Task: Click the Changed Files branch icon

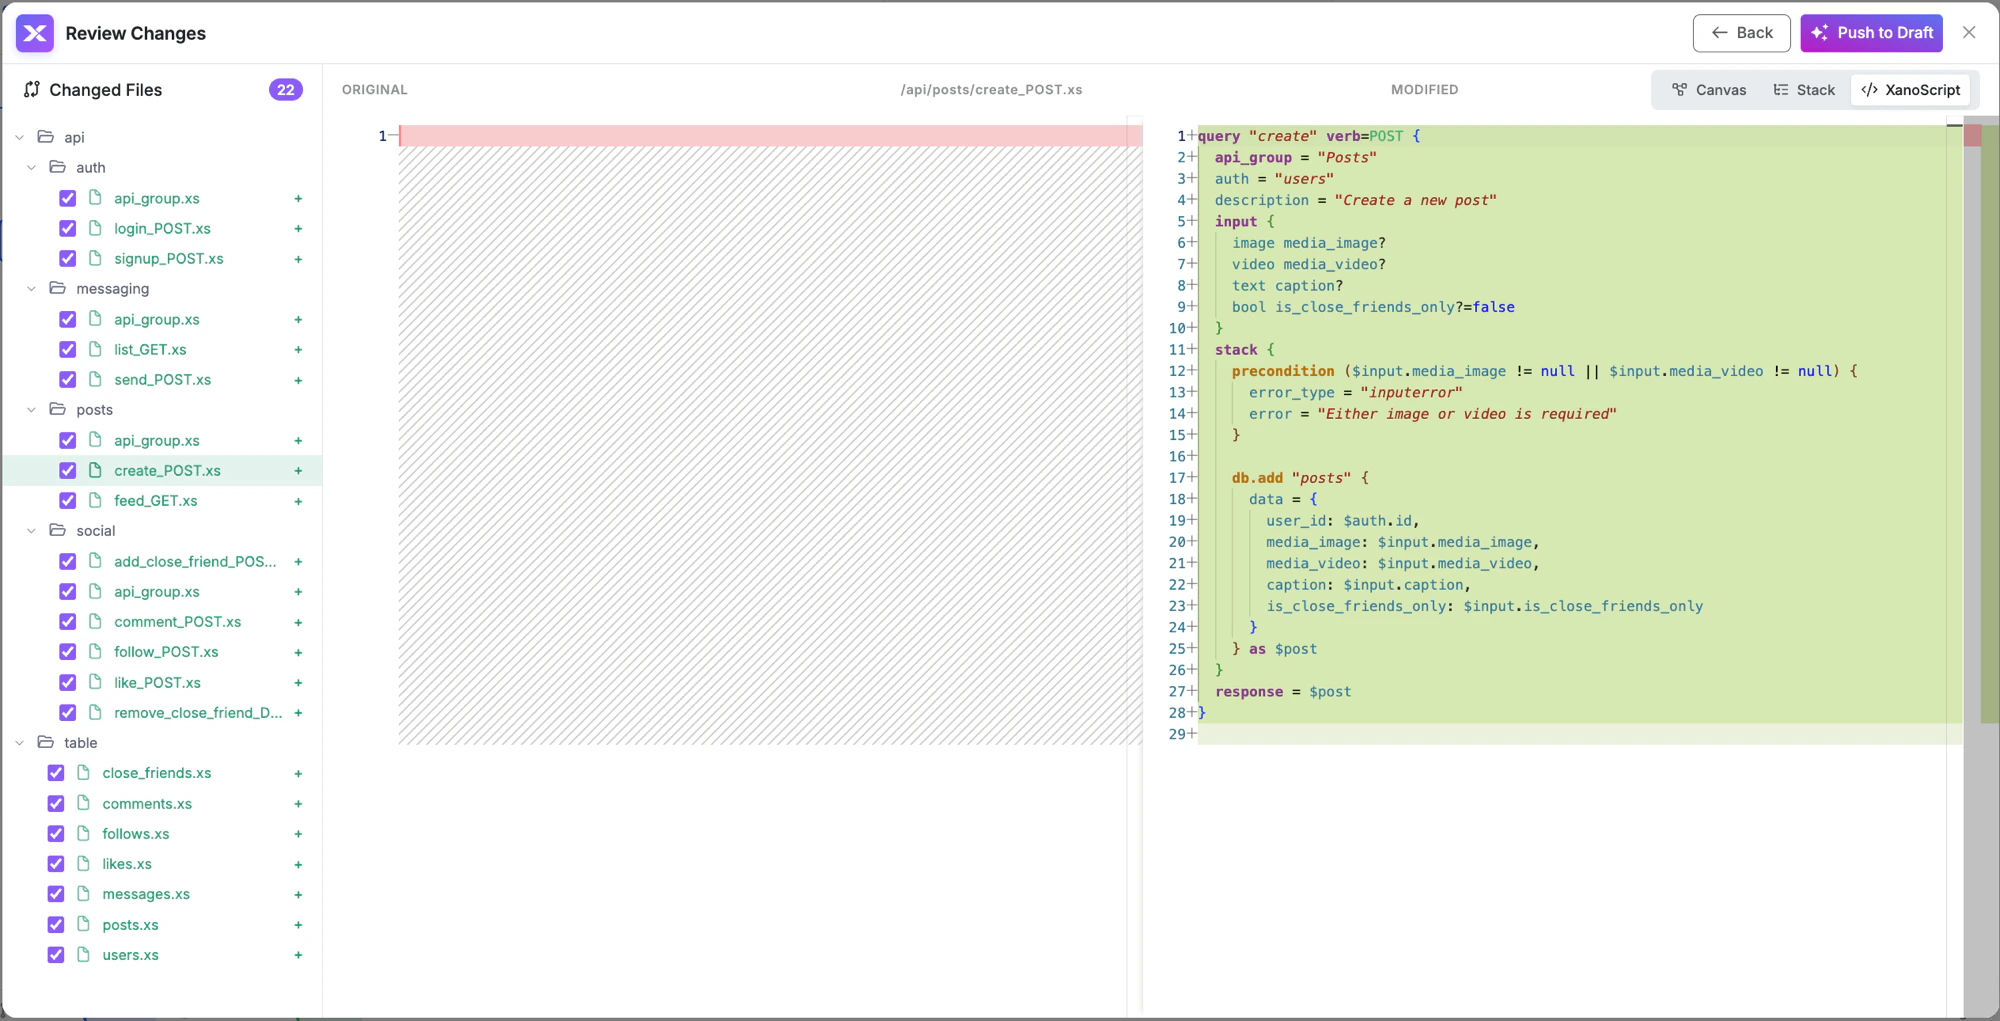Action: (x=32, y=90)
